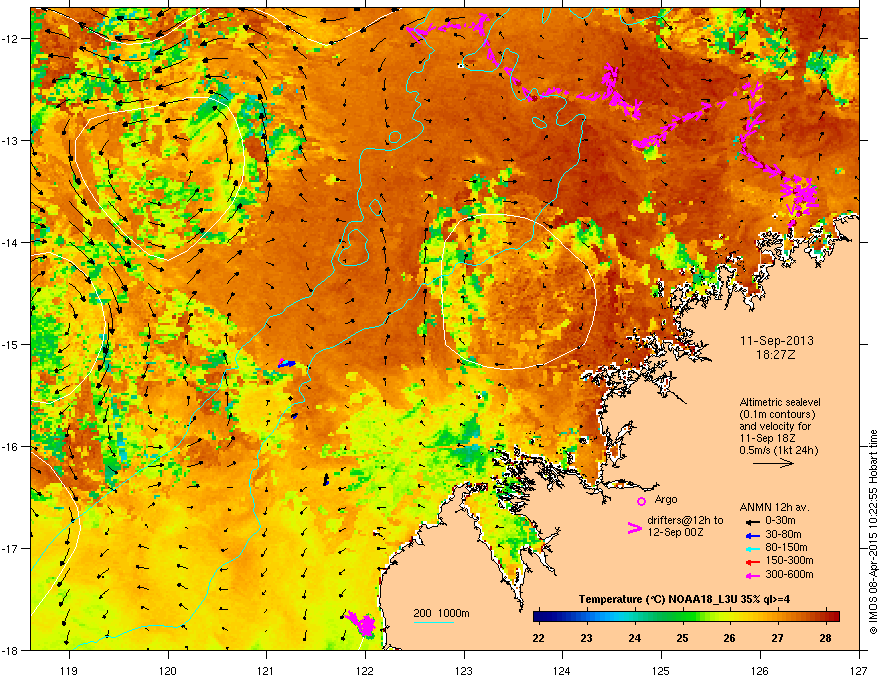This screenshot has height=680, width=880.
Task: Click the longitude axis label '123'
Action: [x=464, y=670]
